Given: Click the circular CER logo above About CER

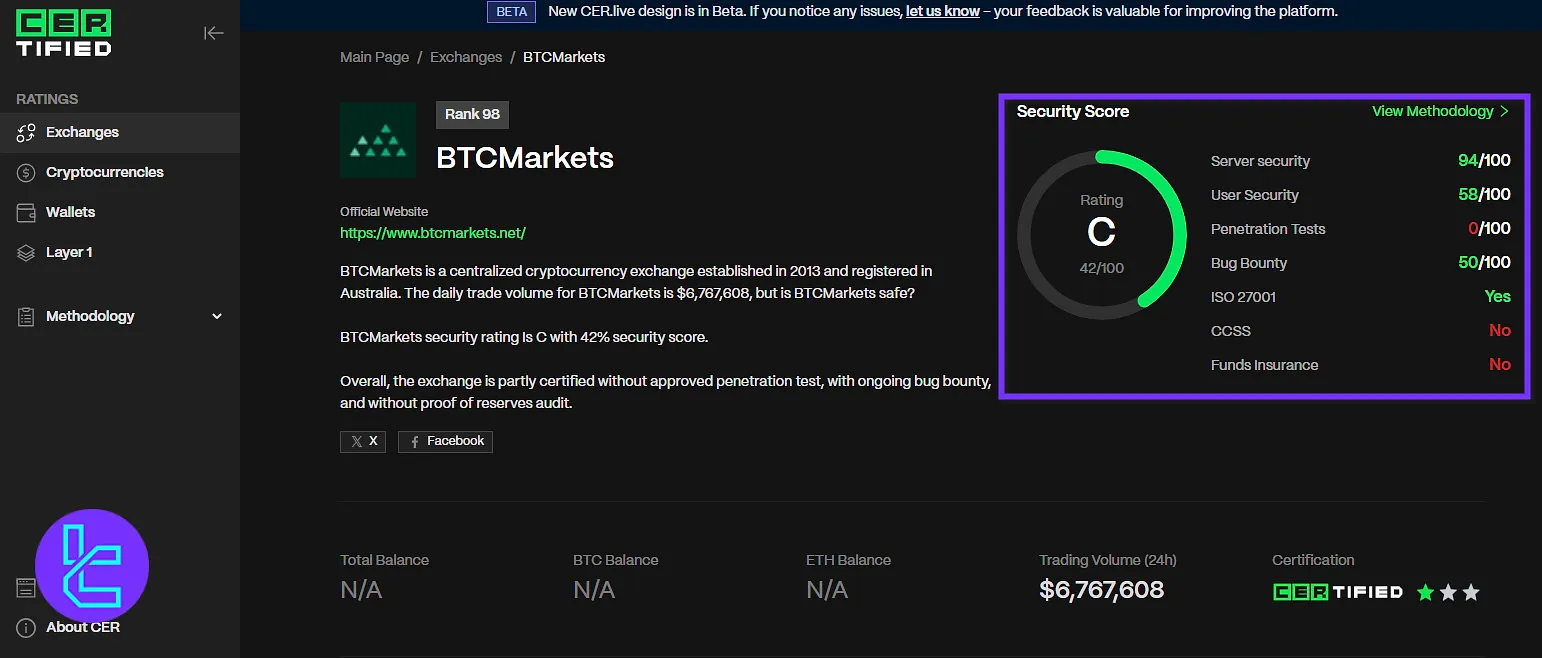Looking at the screenshot, I should coord(91,565).
